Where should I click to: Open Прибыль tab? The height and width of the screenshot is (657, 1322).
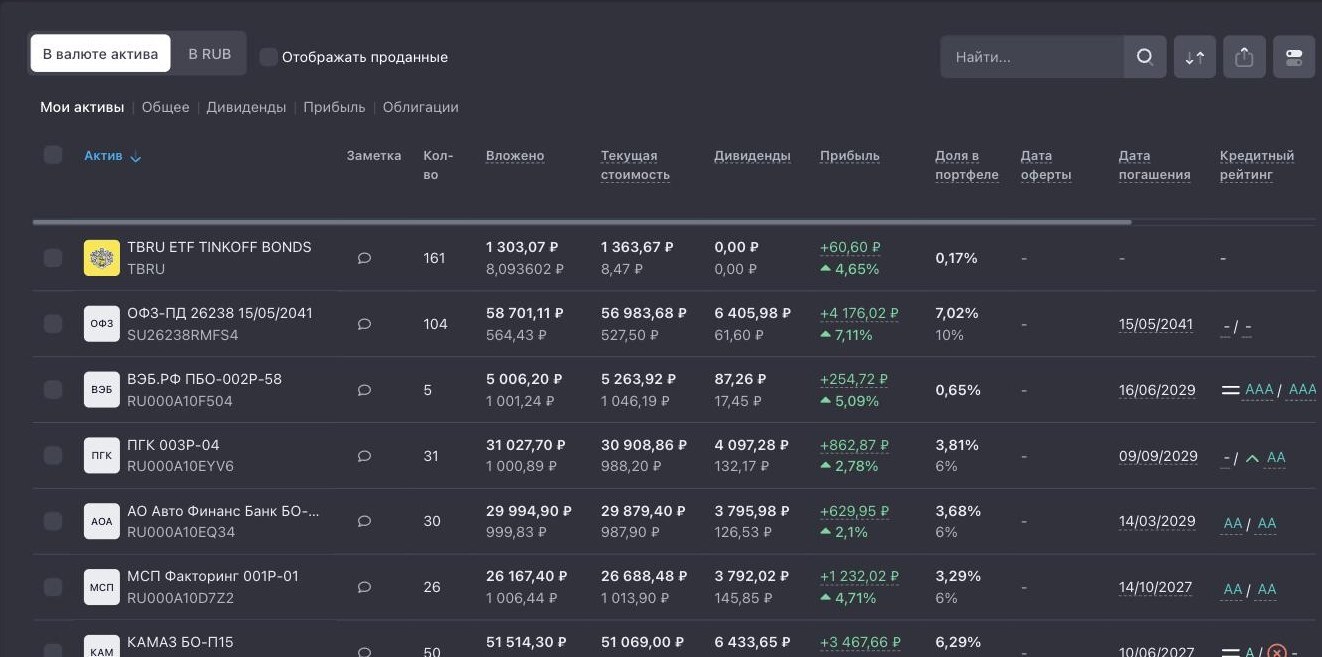[x=334, y=107]
